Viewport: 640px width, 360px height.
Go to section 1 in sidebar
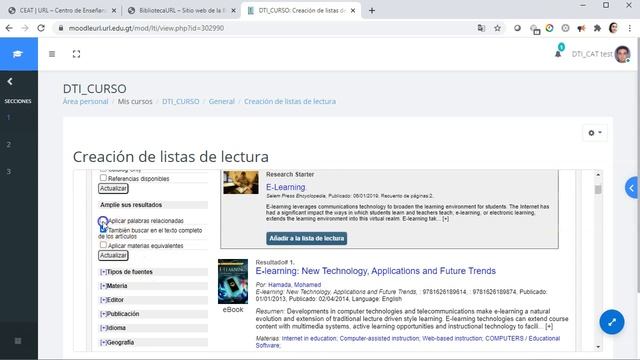9,118
